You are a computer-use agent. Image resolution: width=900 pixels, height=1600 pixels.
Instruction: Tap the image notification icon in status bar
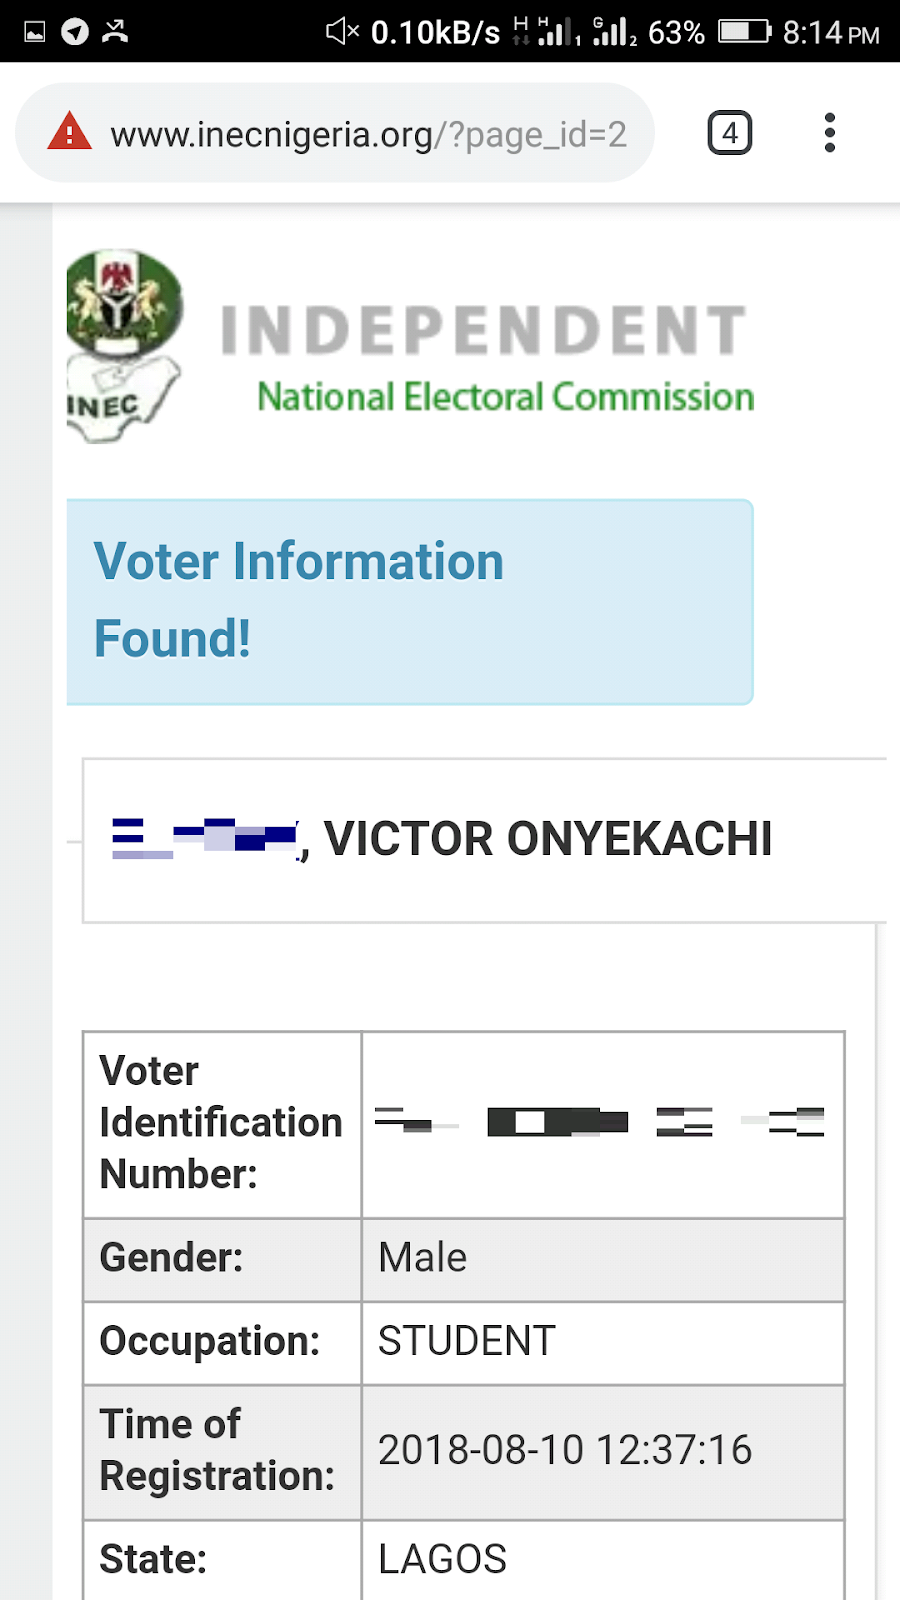click(x=35, y=32)
